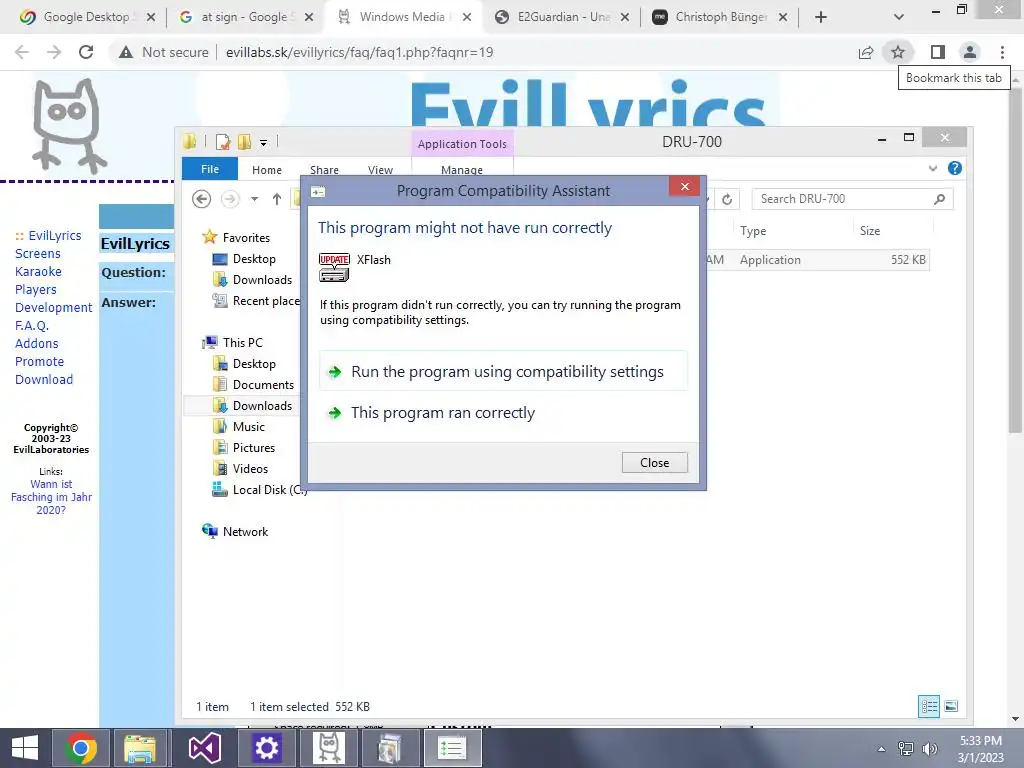Choose 'This program ran correctly' option
Viewport: 1024px width, 768px height.
click(x=503, y=413)
